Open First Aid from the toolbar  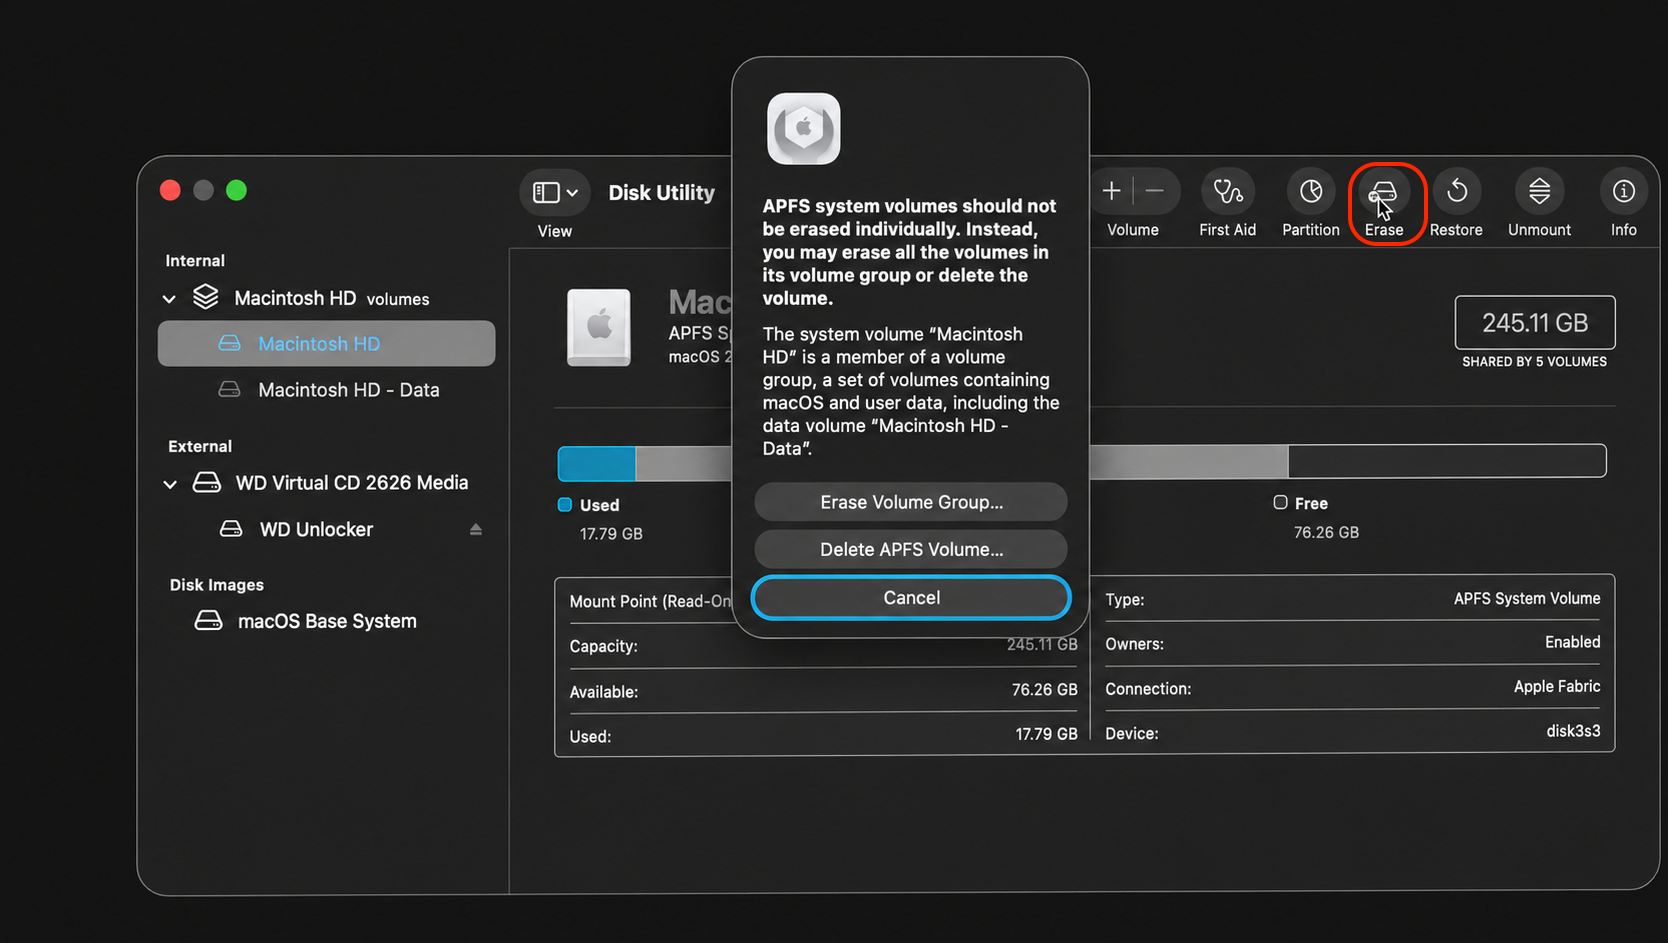tap(1228, 191)
